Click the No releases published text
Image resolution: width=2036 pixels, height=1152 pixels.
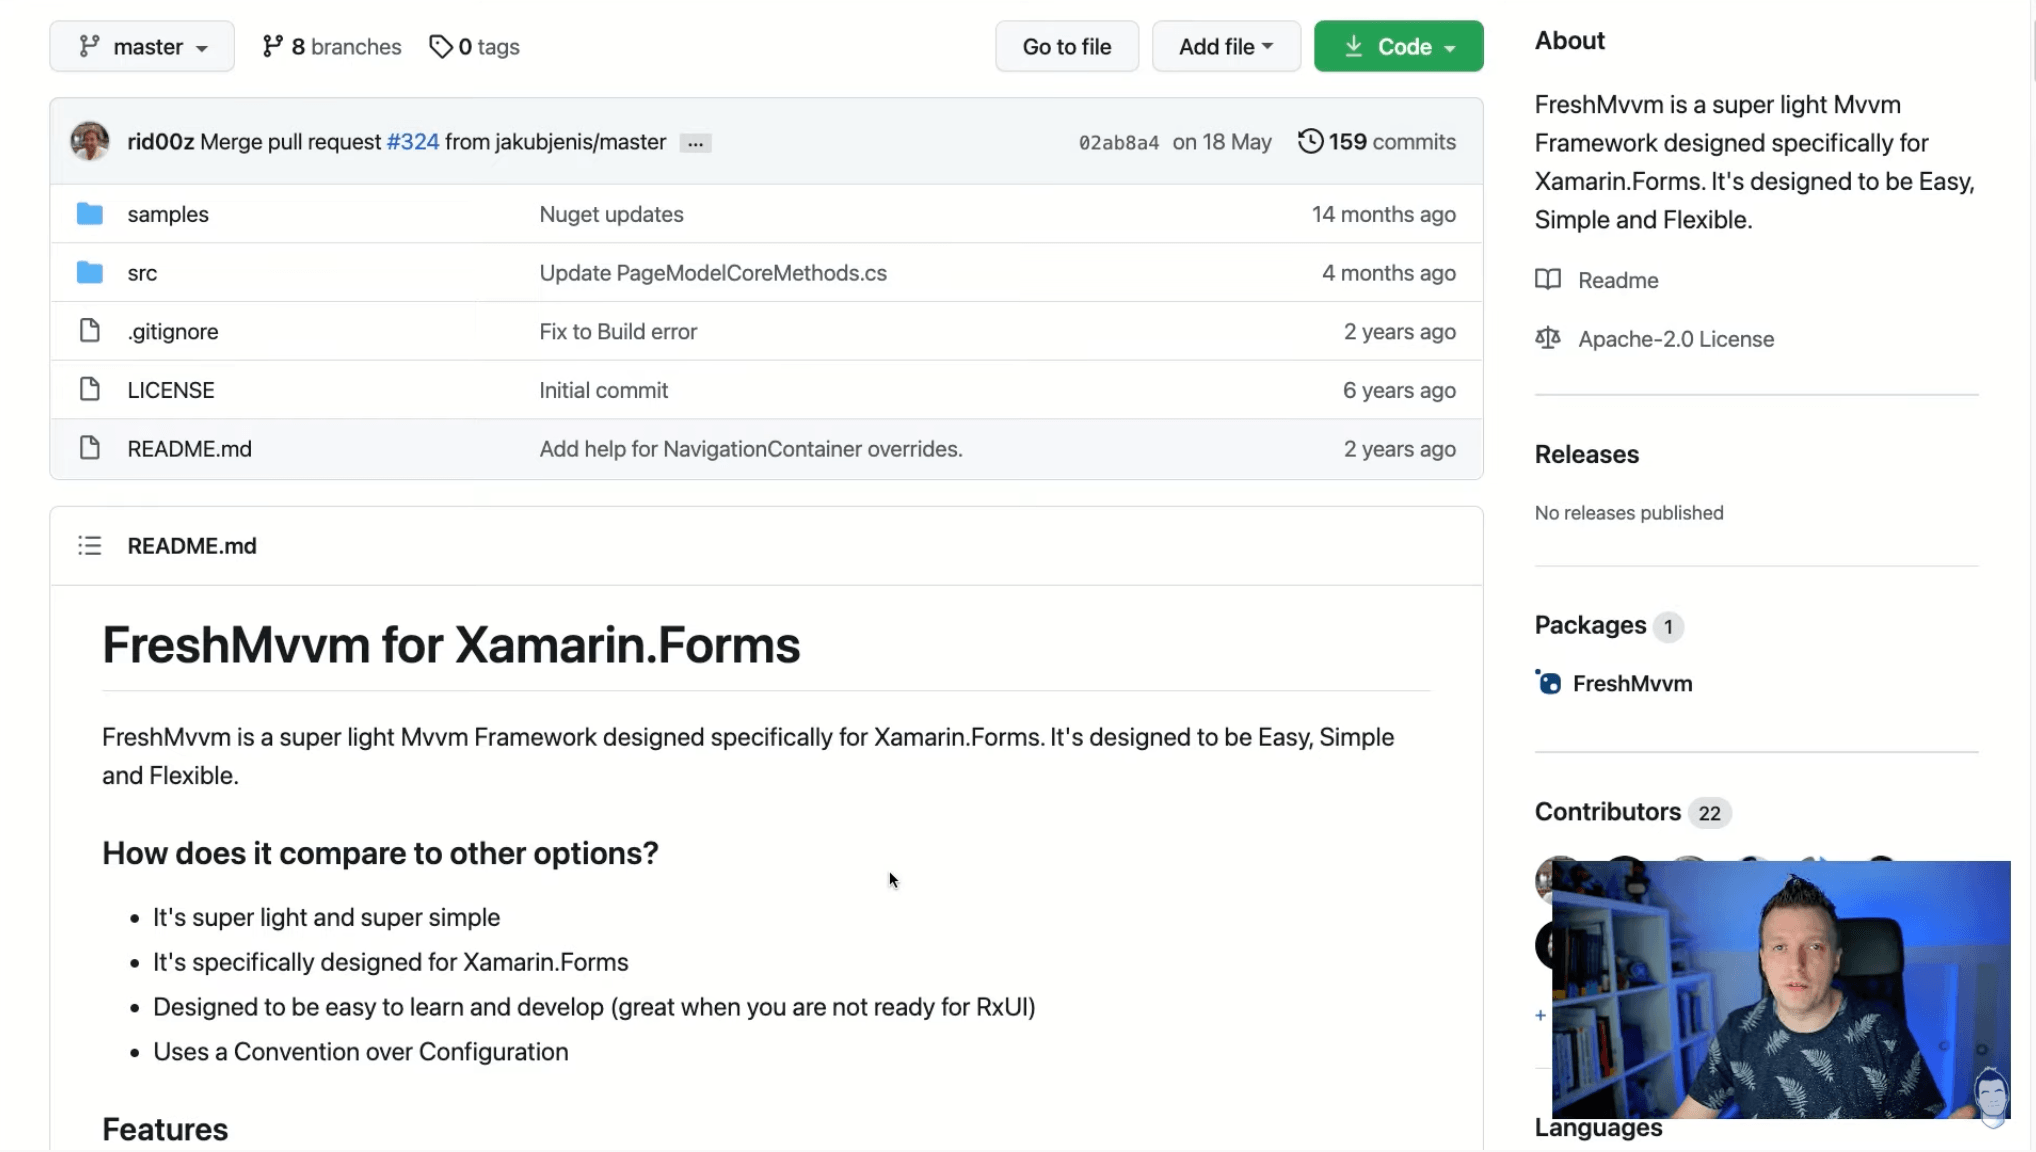[x=1629, y=513]
